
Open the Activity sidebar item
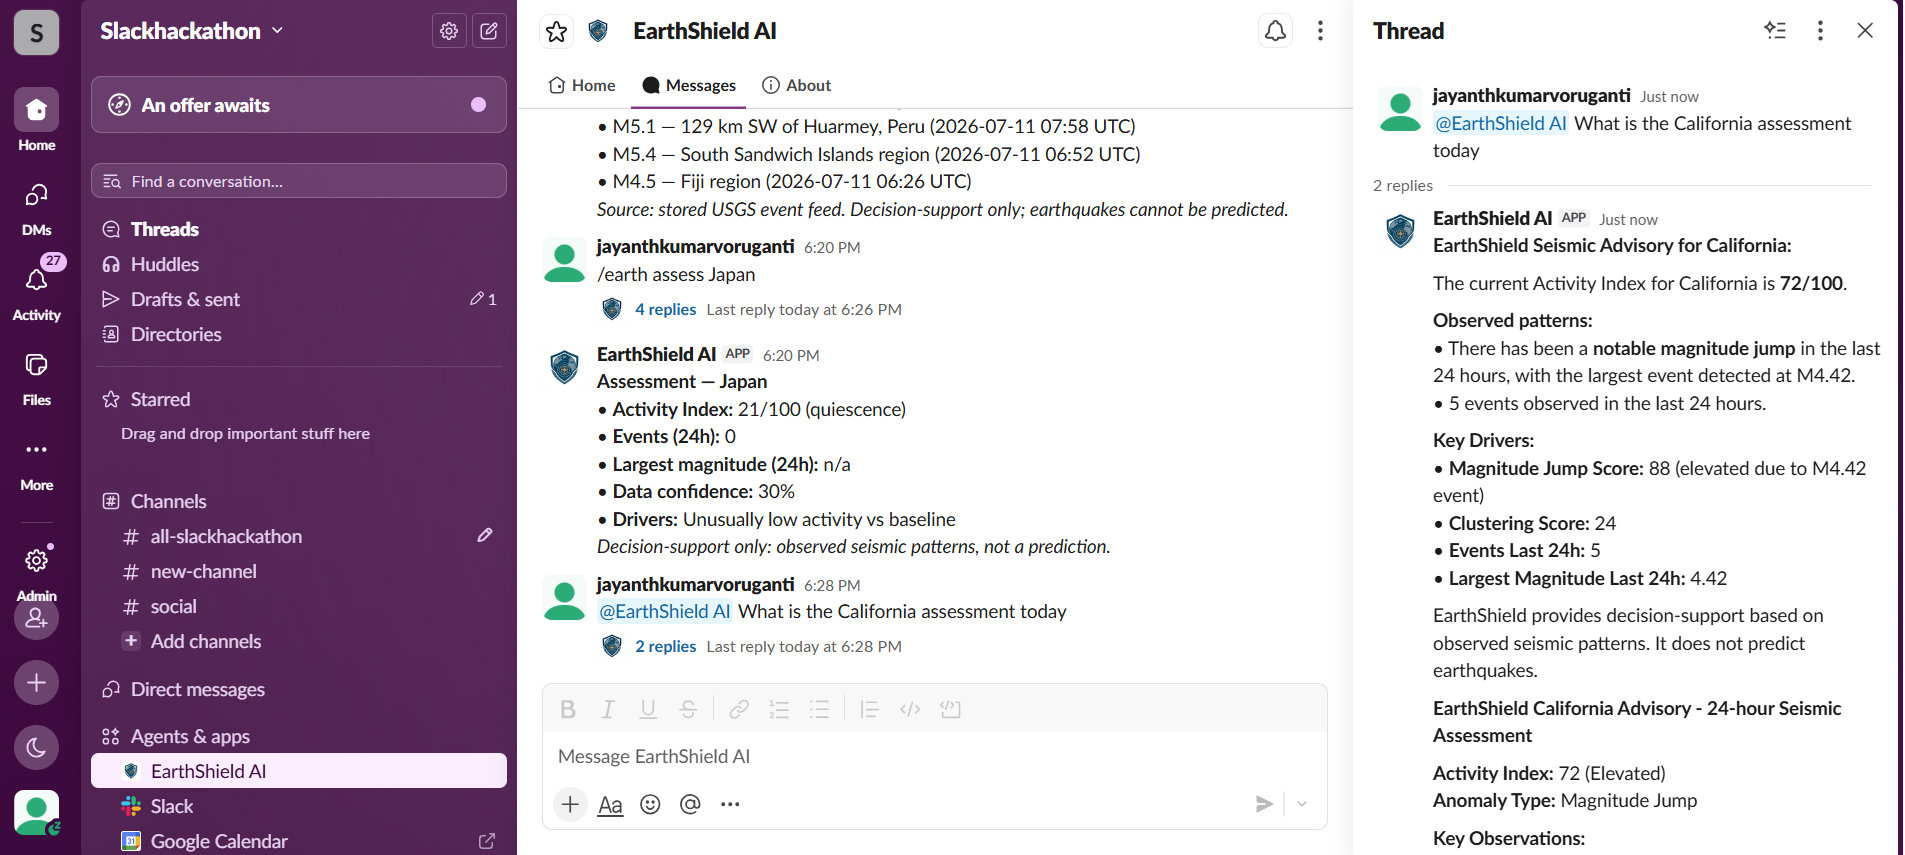pos(37,290)
